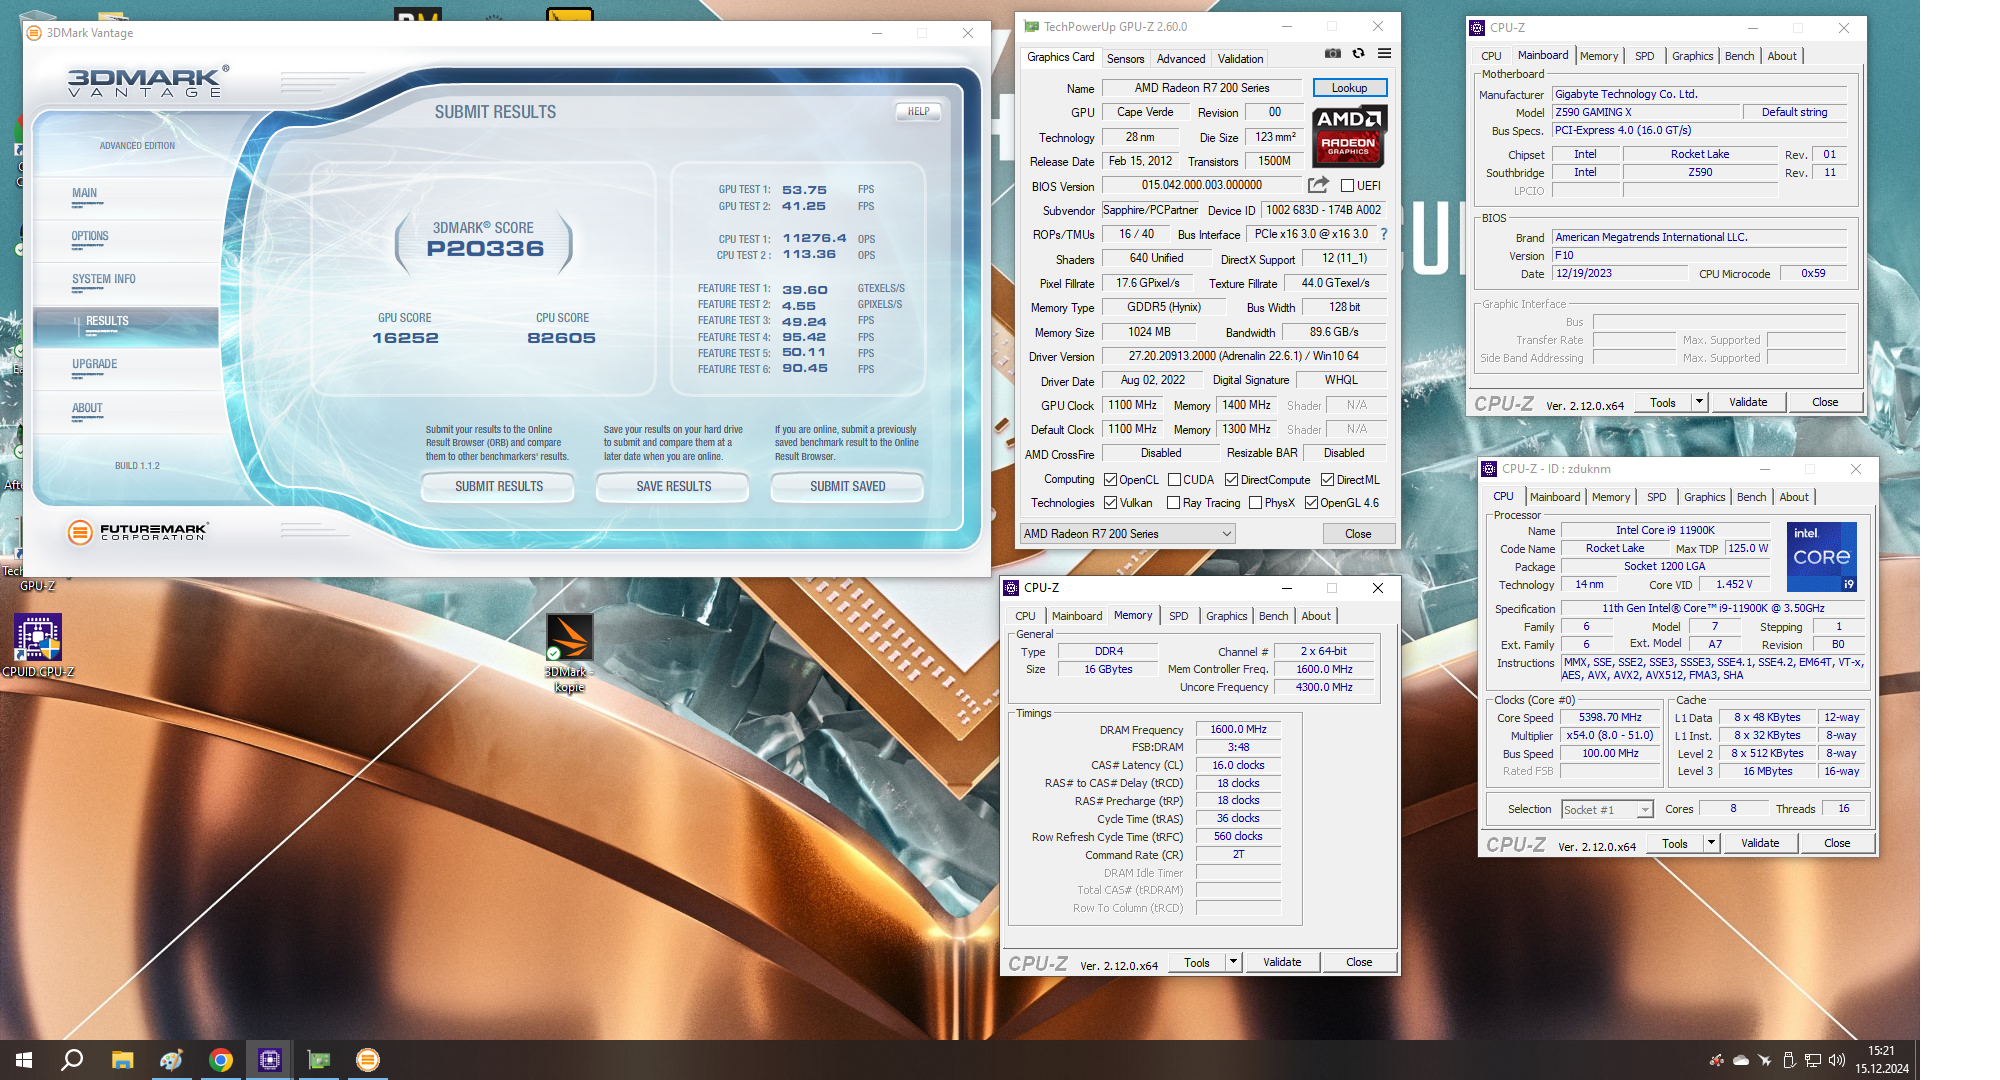Click the TechPowerUp GPU-Z title bar icon
Viewport: 2000px width, 1080px height.
coord(1031,27)
